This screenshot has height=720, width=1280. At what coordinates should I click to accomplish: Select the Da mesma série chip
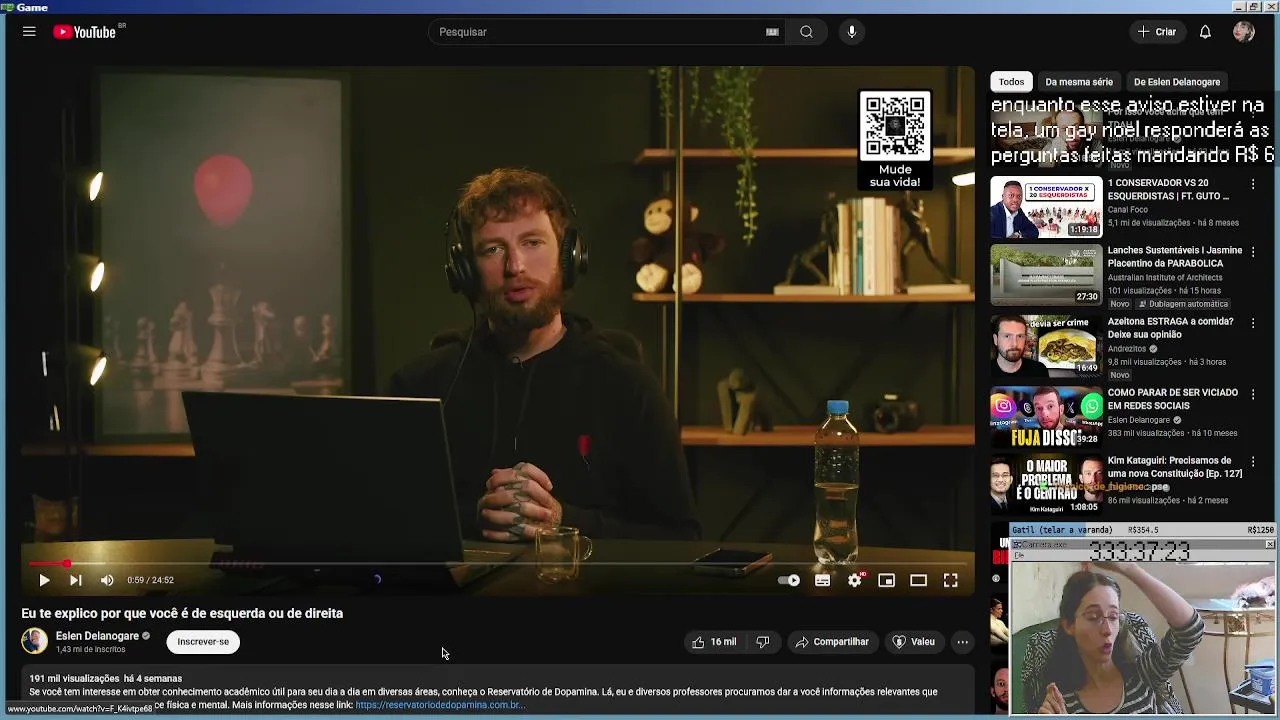coord(1079,82)
